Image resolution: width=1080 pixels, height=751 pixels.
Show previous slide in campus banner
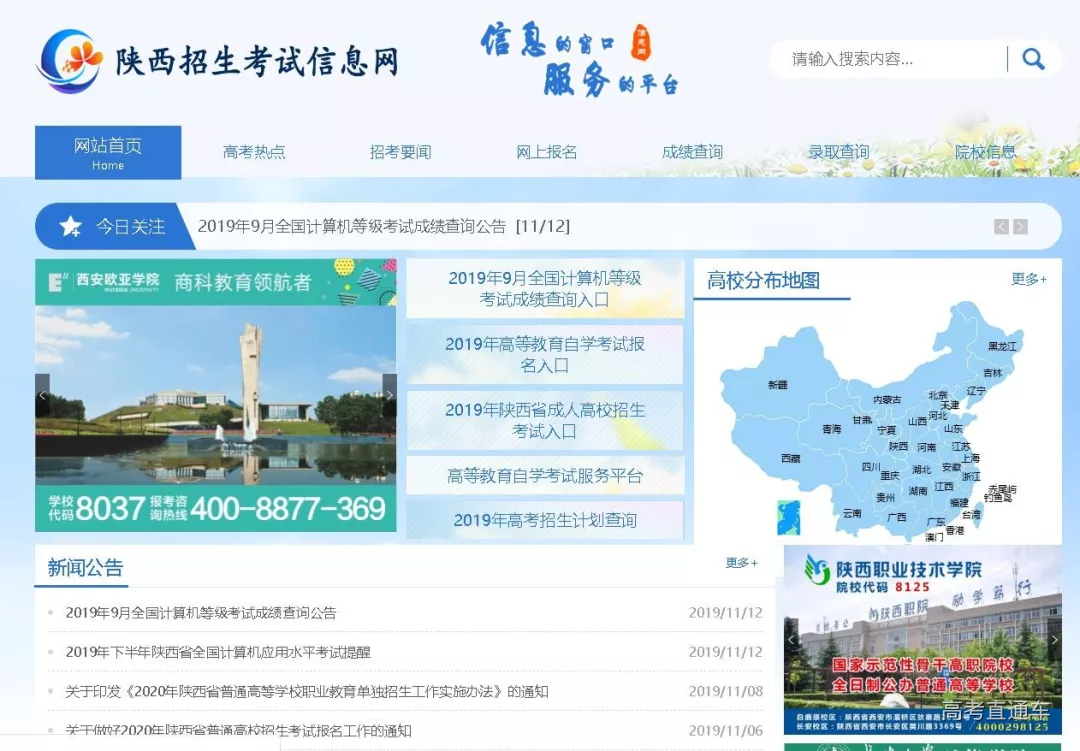pos(42,396)
